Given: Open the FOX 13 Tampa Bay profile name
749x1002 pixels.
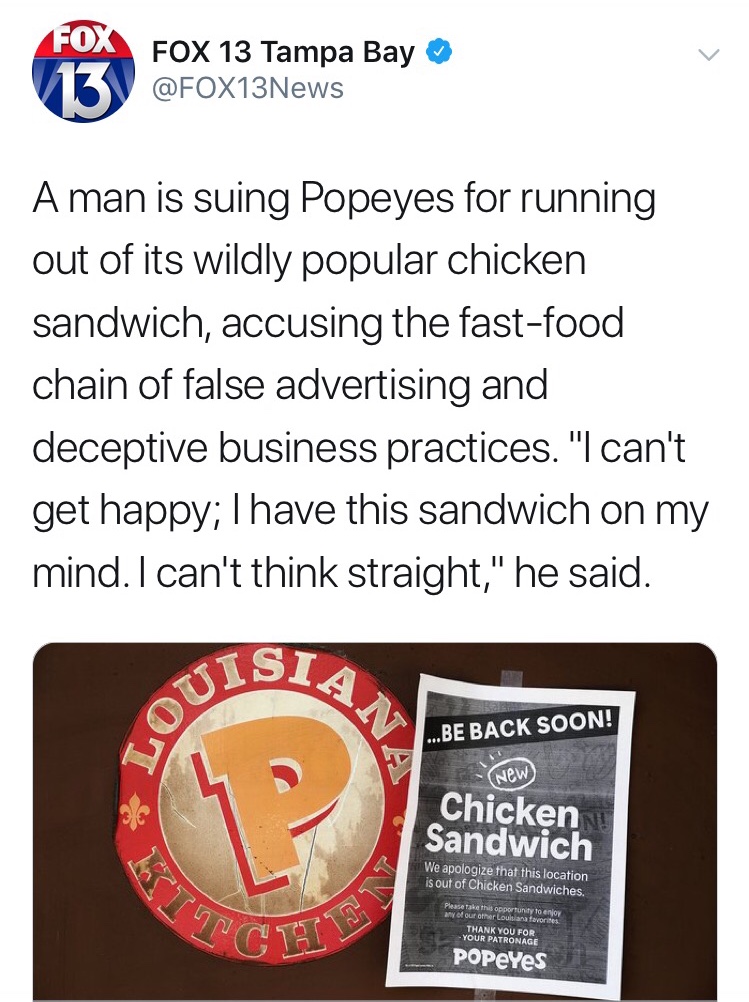Looking at the screenshot, I should point(283,52).
